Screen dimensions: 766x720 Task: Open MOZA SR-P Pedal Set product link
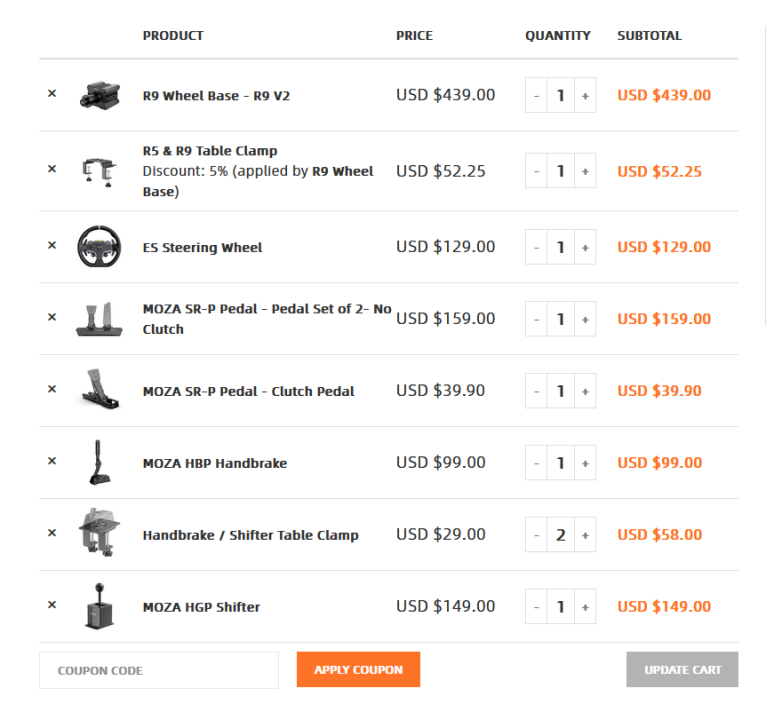[x=266, y=309]
